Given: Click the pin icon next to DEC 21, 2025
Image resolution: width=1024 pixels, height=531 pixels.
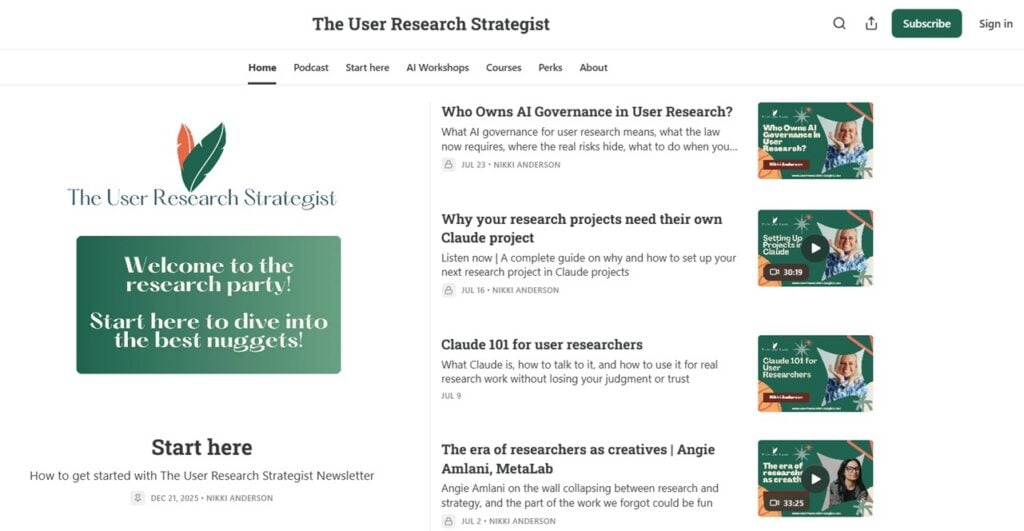Looking at the screenshot, I should pos(137,498).
